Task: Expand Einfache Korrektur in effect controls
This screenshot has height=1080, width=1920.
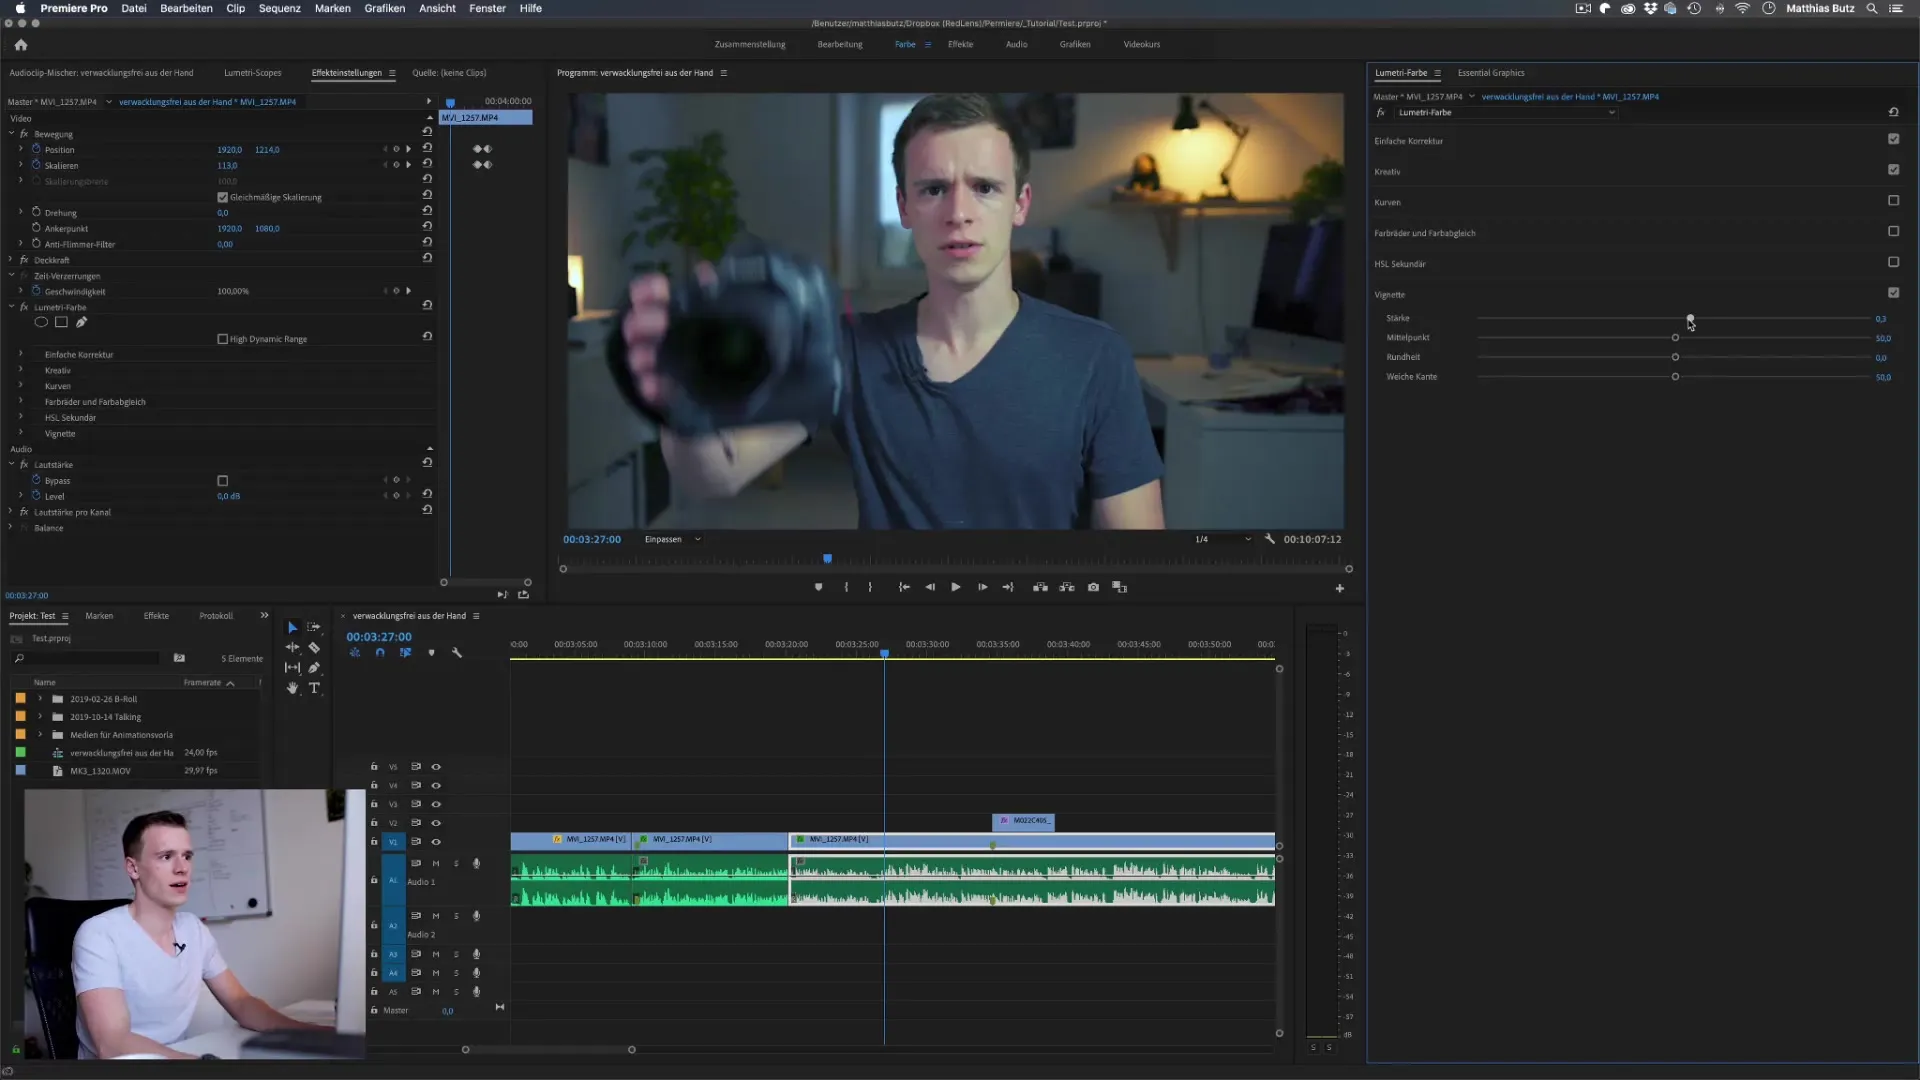Action: pos(21,355)
